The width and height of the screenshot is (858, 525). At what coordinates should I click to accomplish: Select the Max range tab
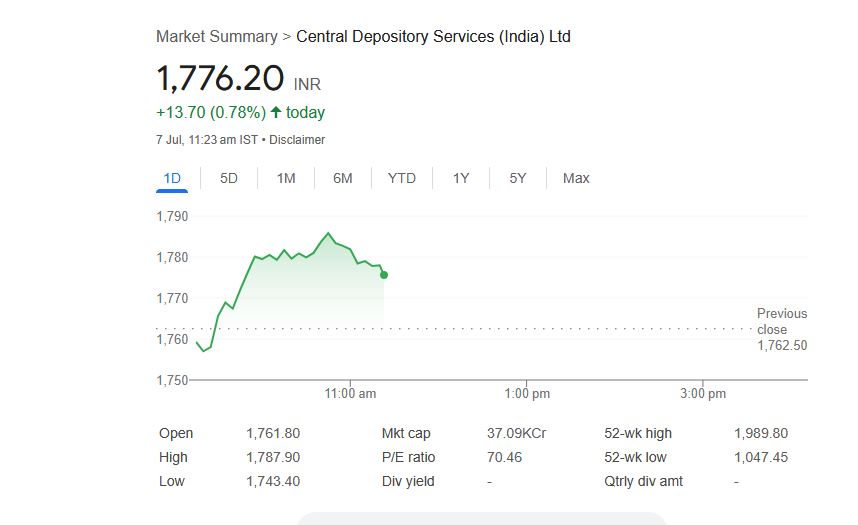tap(576, 178)
